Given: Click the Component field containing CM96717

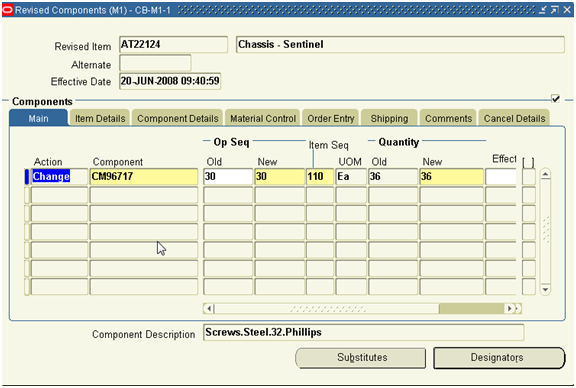Looking at the screenshot, I should point(144,177).
